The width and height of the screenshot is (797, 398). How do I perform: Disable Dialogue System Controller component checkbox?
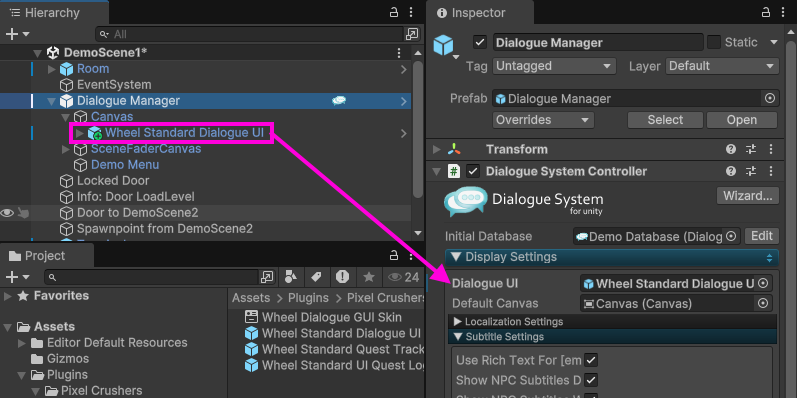473,171
